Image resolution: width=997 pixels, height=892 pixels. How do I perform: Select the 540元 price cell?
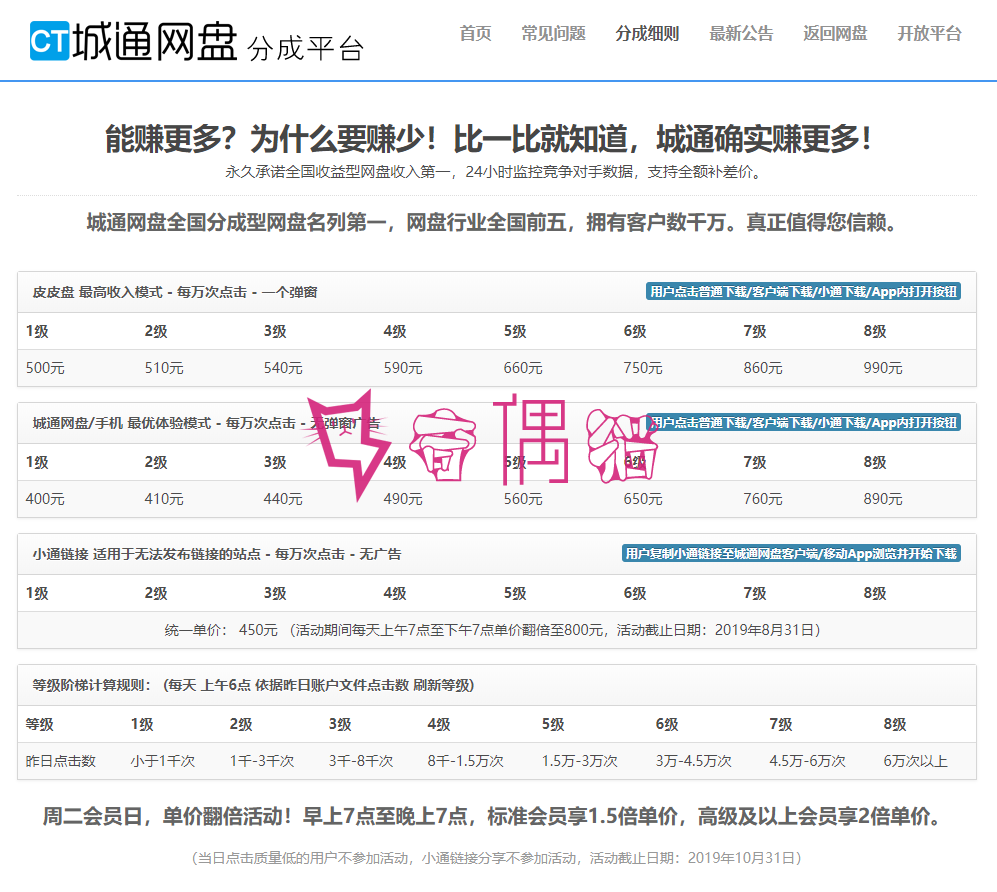click(283, 368)
